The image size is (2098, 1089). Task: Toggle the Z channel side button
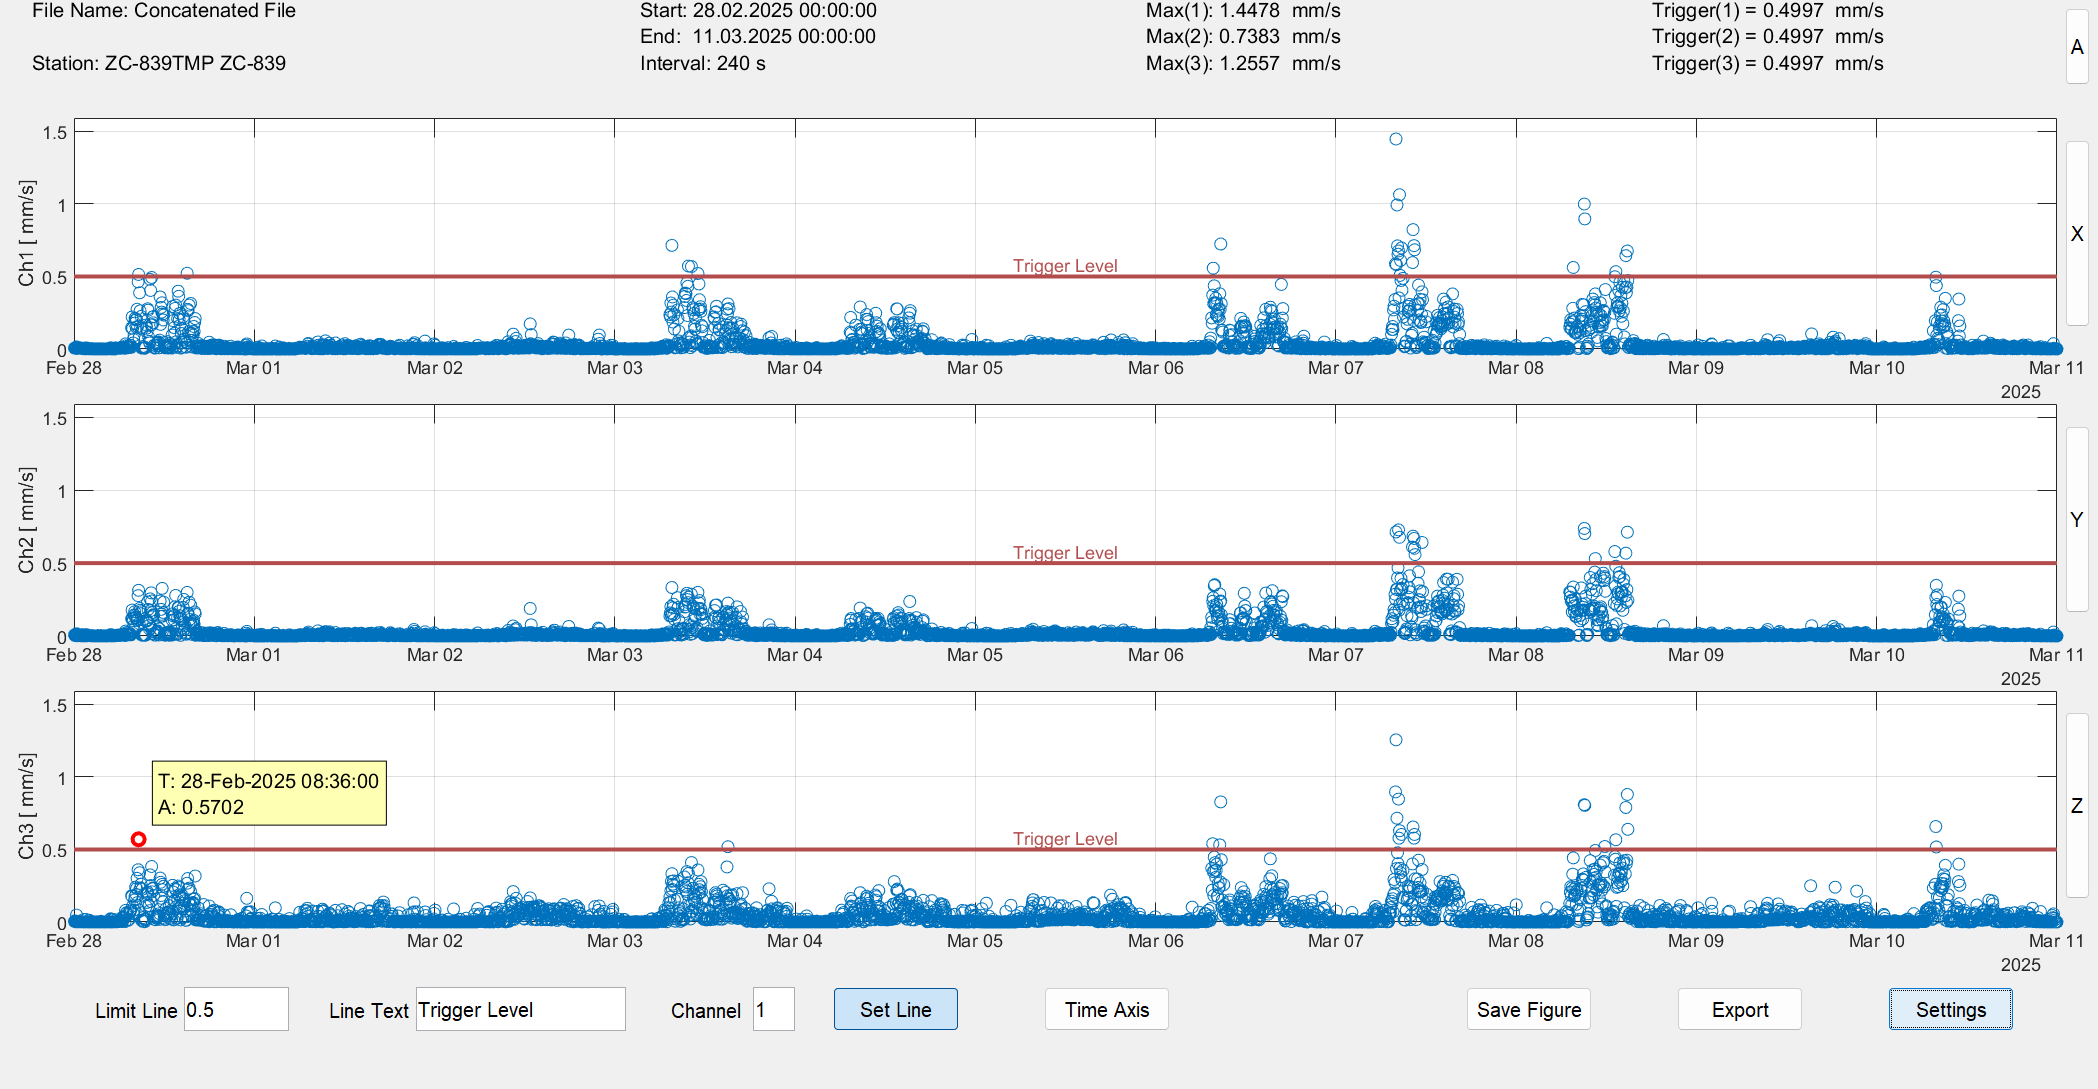tap(2077, 805)
